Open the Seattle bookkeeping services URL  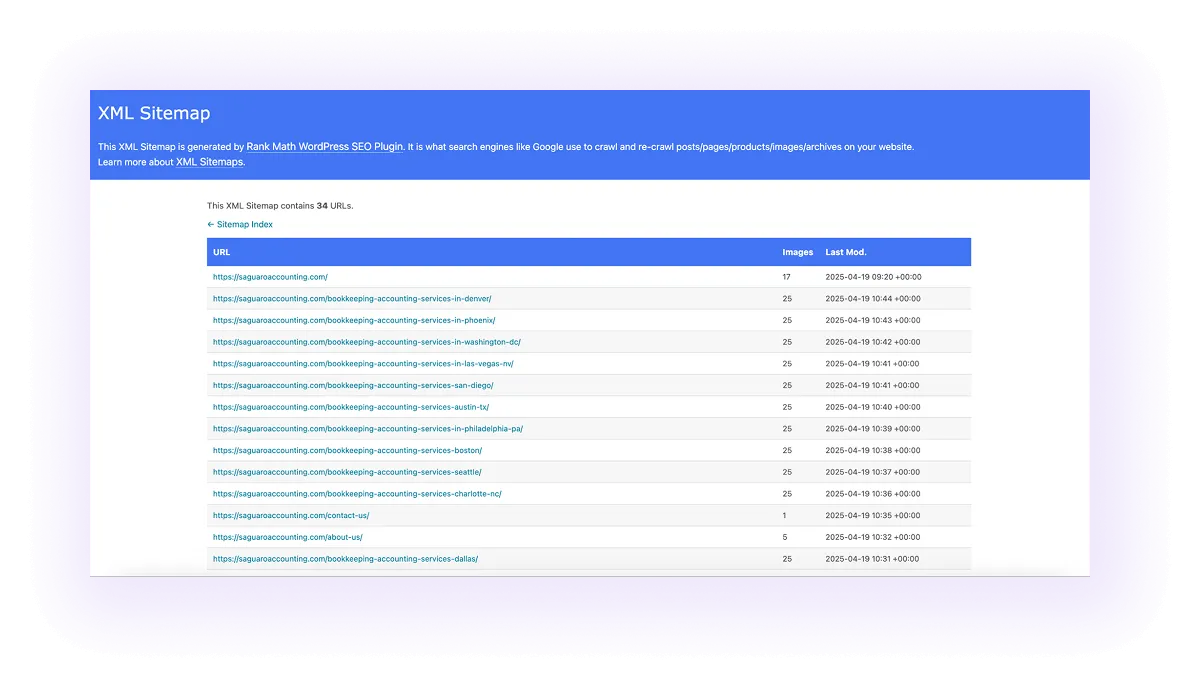point(347,471)
